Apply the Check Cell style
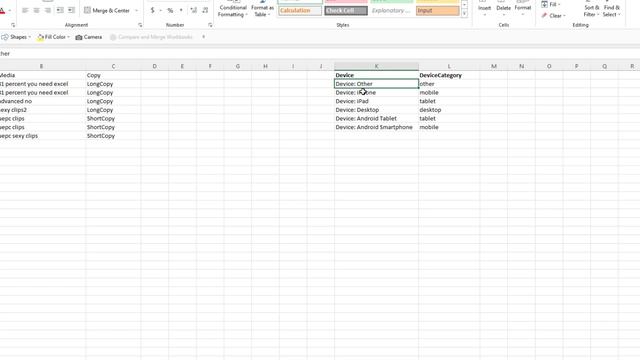Image resolution: width=640 pixels, height=360 pixels. click(x=346, y=11)
